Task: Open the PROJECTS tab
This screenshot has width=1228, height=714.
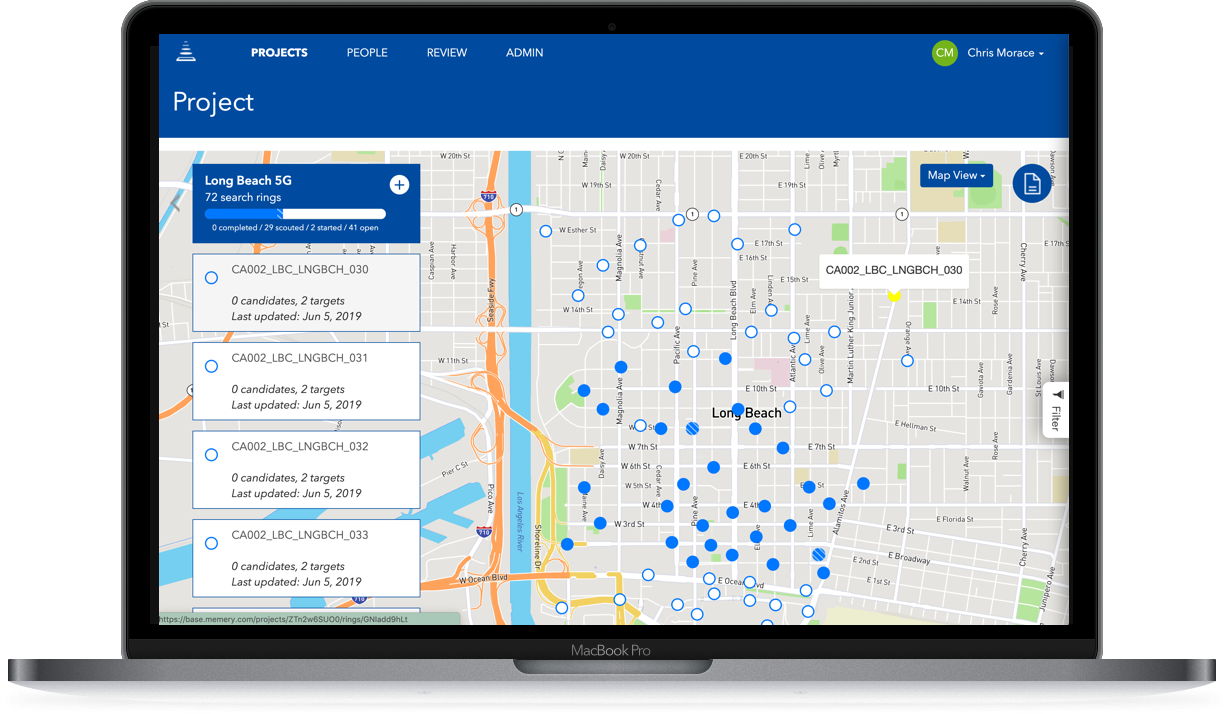Action: pyautogui.click(x=279, y=53)
